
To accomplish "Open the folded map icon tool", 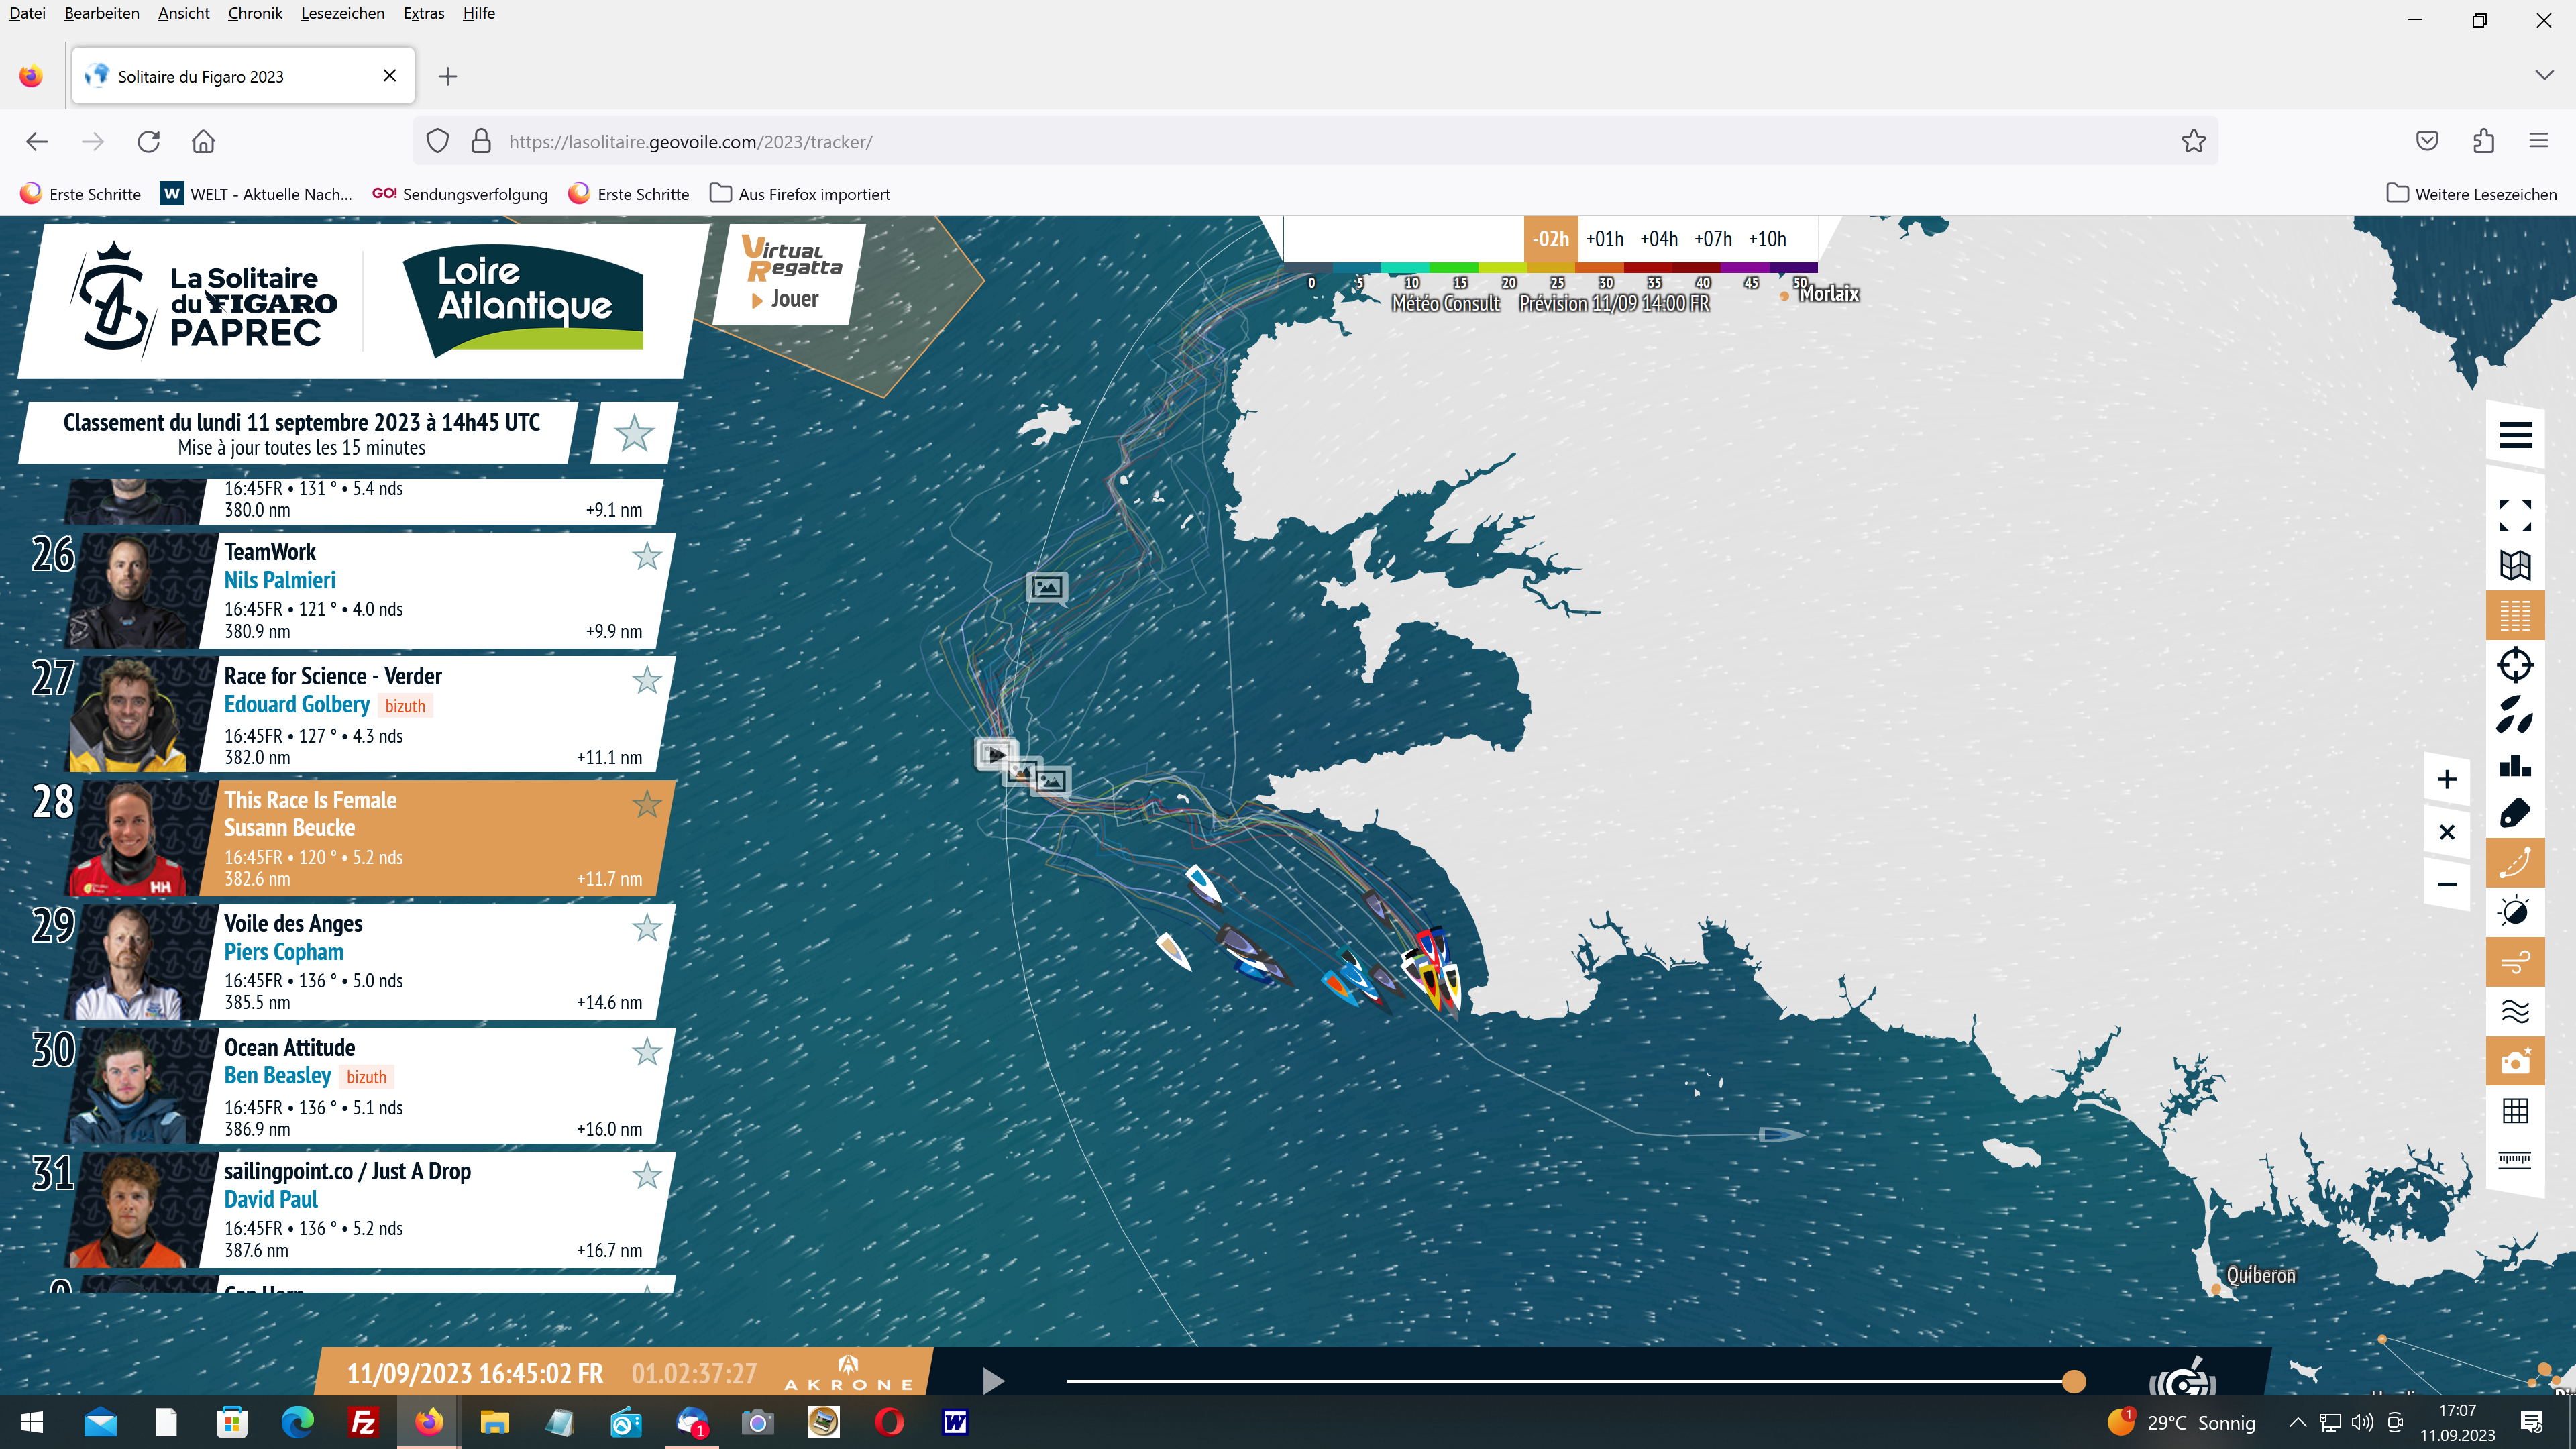I will point(2515,566).
